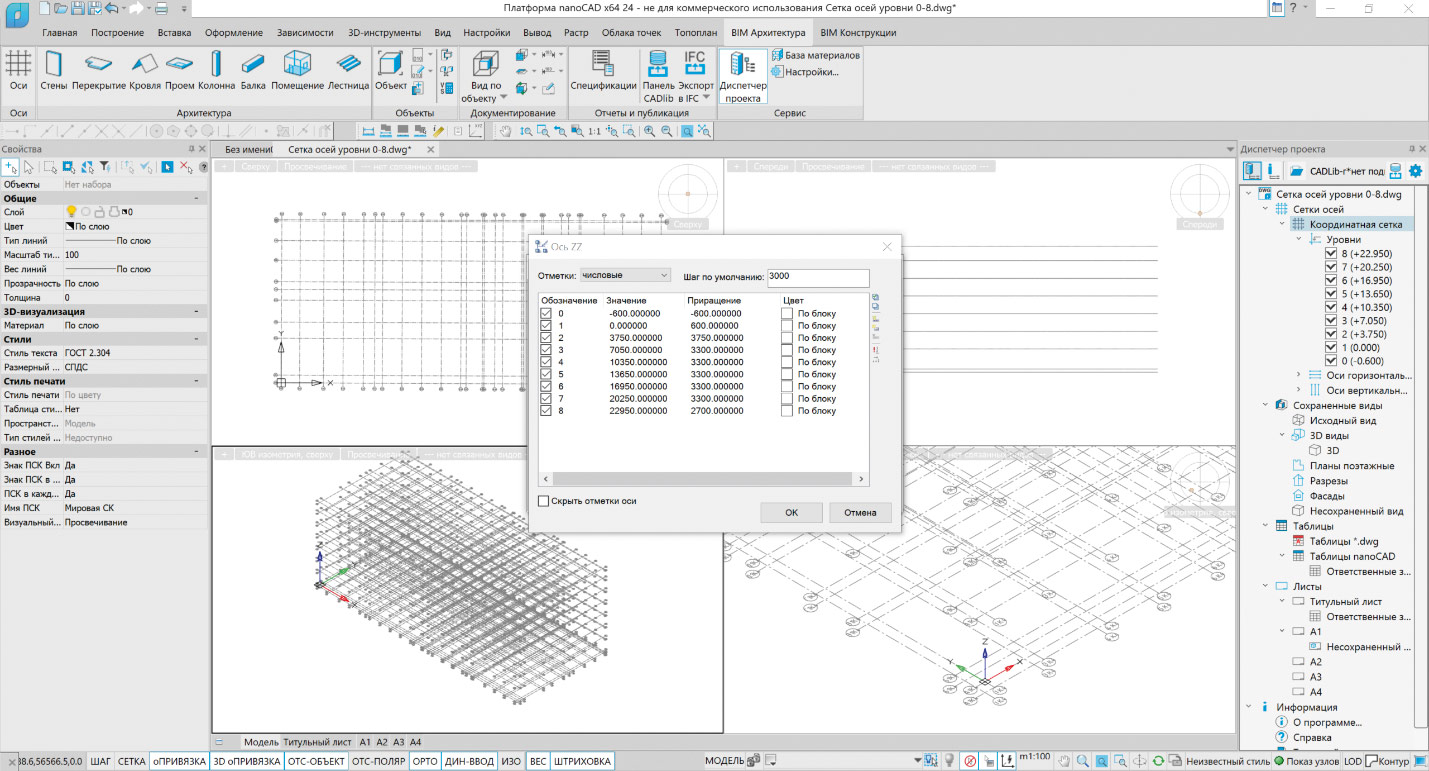Select the Лестница stair tool

pyautogui.click(x=348, y=71)
